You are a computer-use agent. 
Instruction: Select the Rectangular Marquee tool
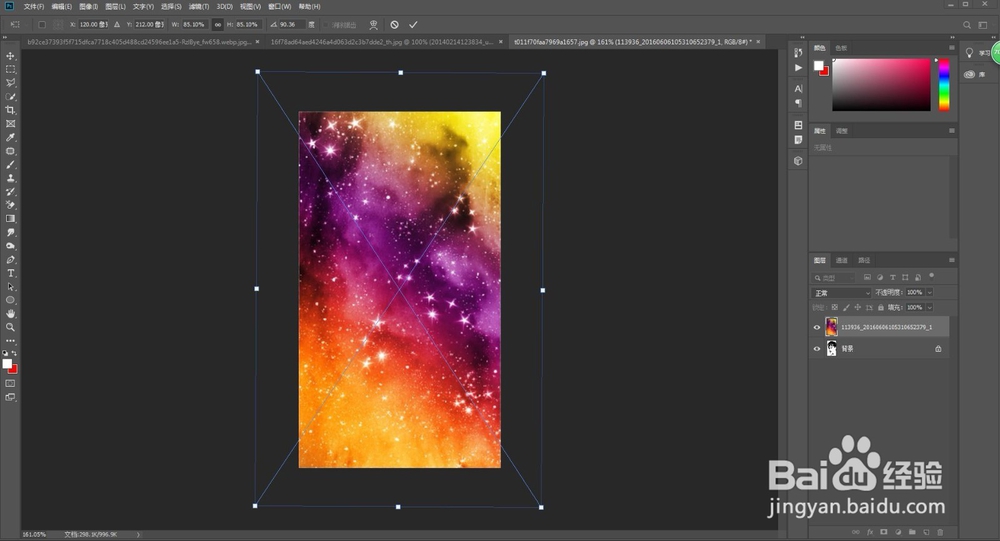pos(10,70)
